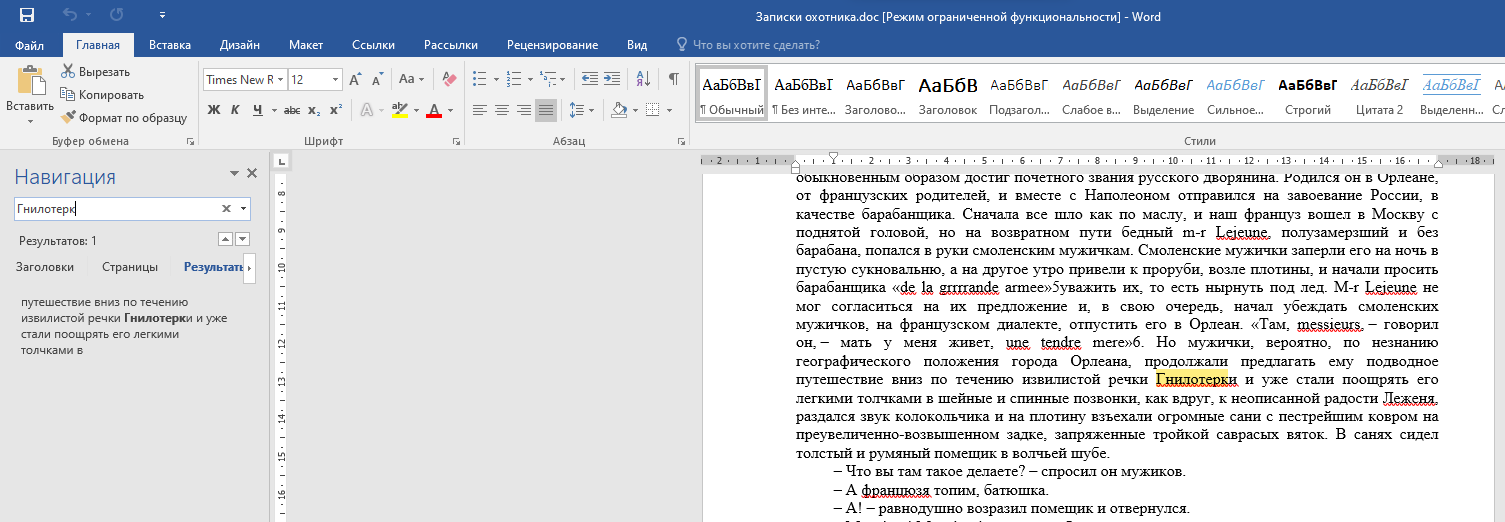The height and width of the screenshot is (522, 1505).
Task: Click the numbered list icon
Action: [x=515, y=79]
